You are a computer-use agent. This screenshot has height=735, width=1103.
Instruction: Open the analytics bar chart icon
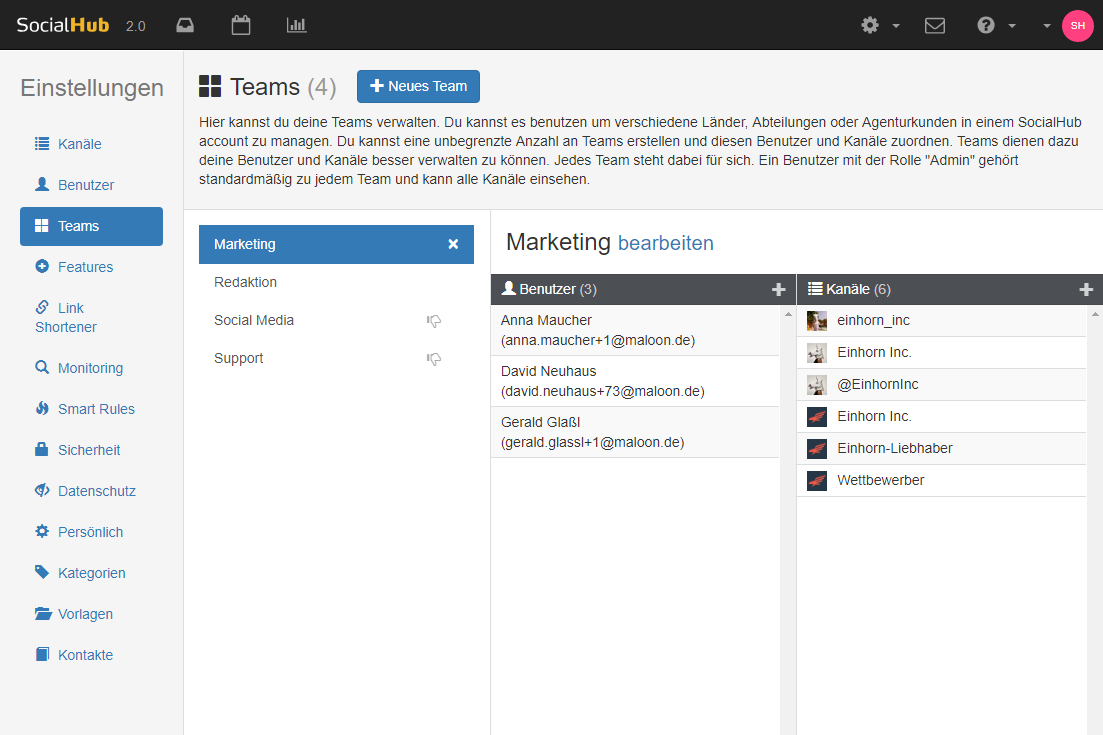point(296,26)
